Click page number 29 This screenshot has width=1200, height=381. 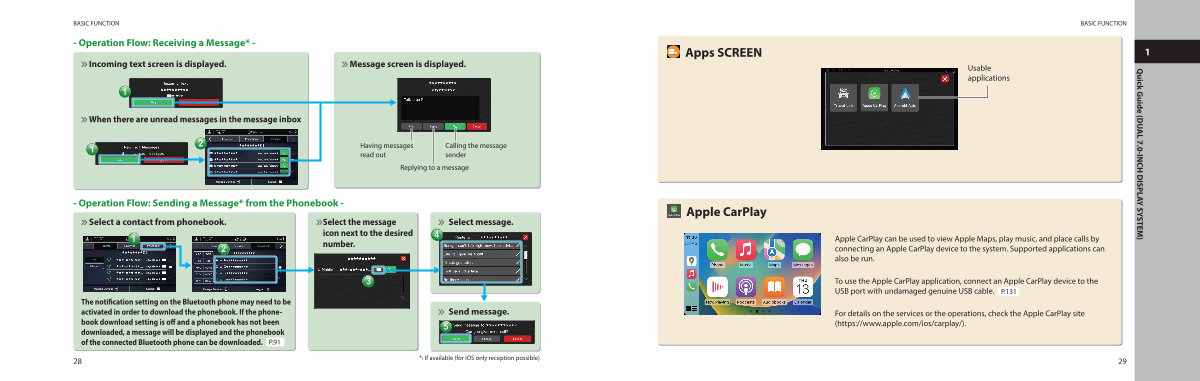1121,360
